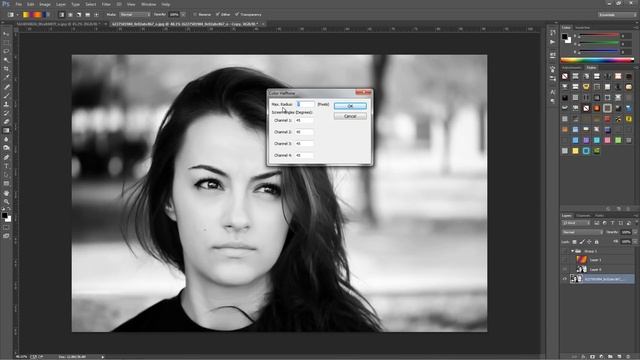Viewport: 640px width, 360px height.
Task: Show Layer 0 via its eye slot
Action: click(565, 269)
